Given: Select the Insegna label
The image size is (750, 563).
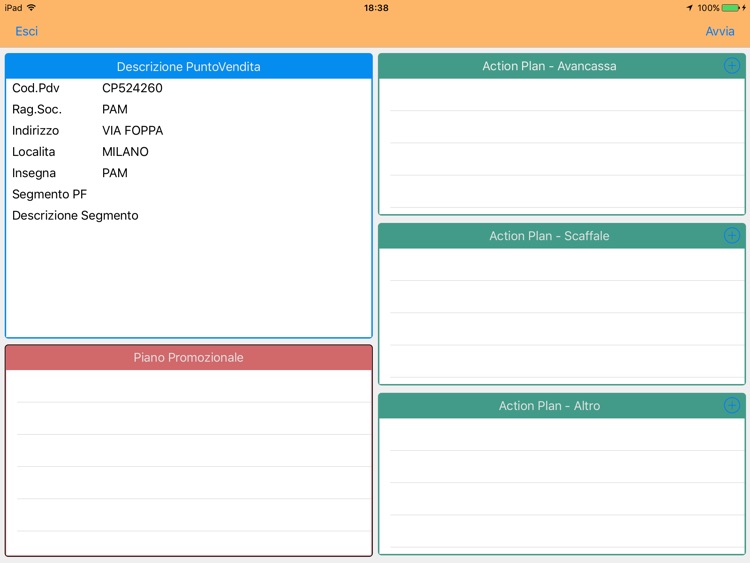Looking at the screenshot, I should tap(34, 173).
